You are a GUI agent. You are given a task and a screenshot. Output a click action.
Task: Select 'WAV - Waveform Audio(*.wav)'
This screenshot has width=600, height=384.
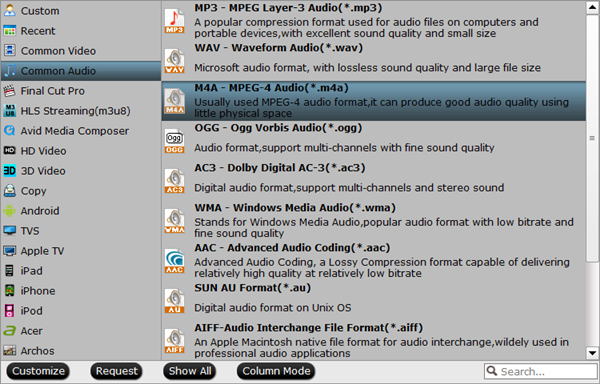pos(373,61)
